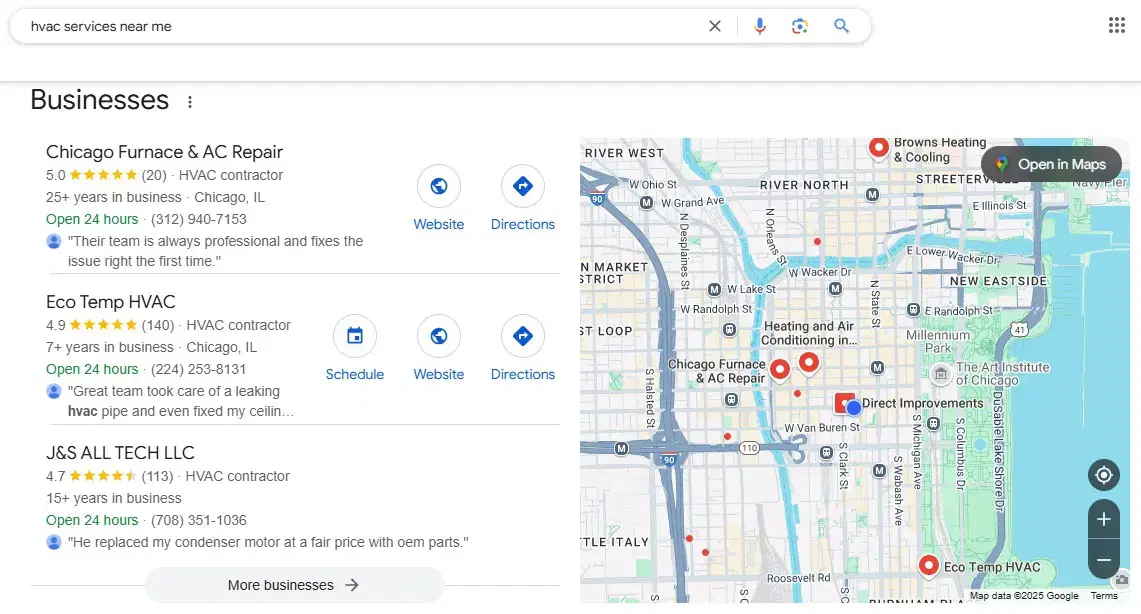1141x614 pixels.
Task: Click phone number (224) 253-8131
Action: point(199,369)
